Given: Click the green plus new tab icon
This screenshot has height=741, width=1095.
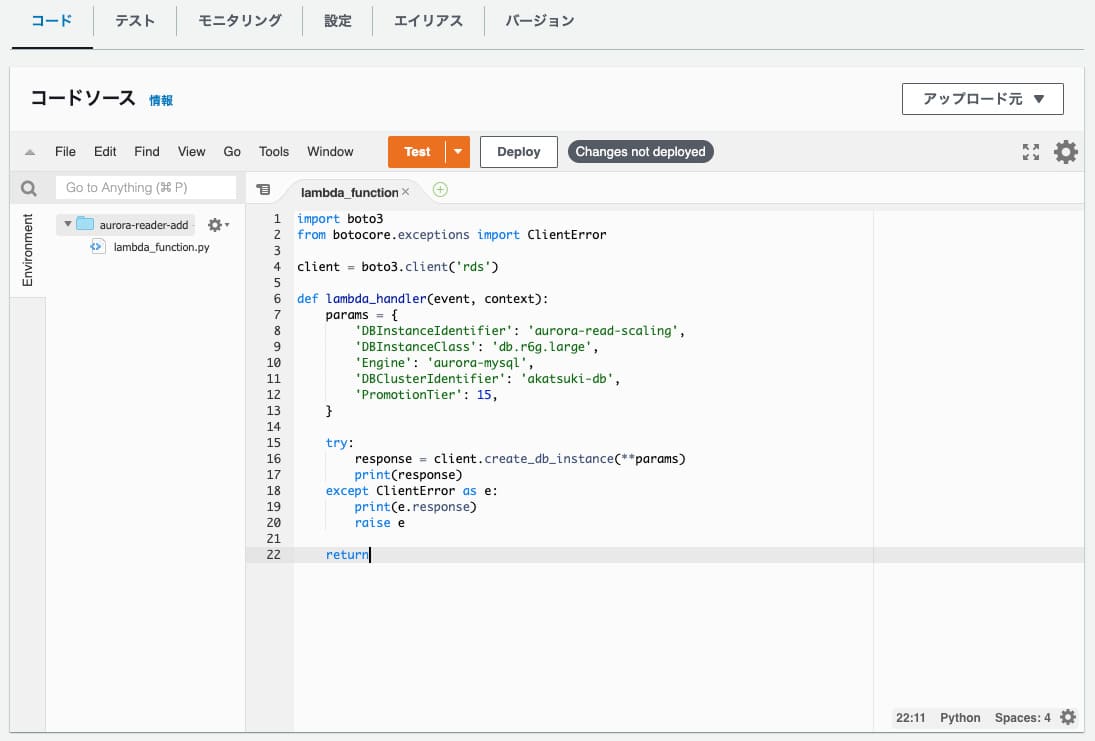Looking at the screenshot, I should tap(440, 190).
